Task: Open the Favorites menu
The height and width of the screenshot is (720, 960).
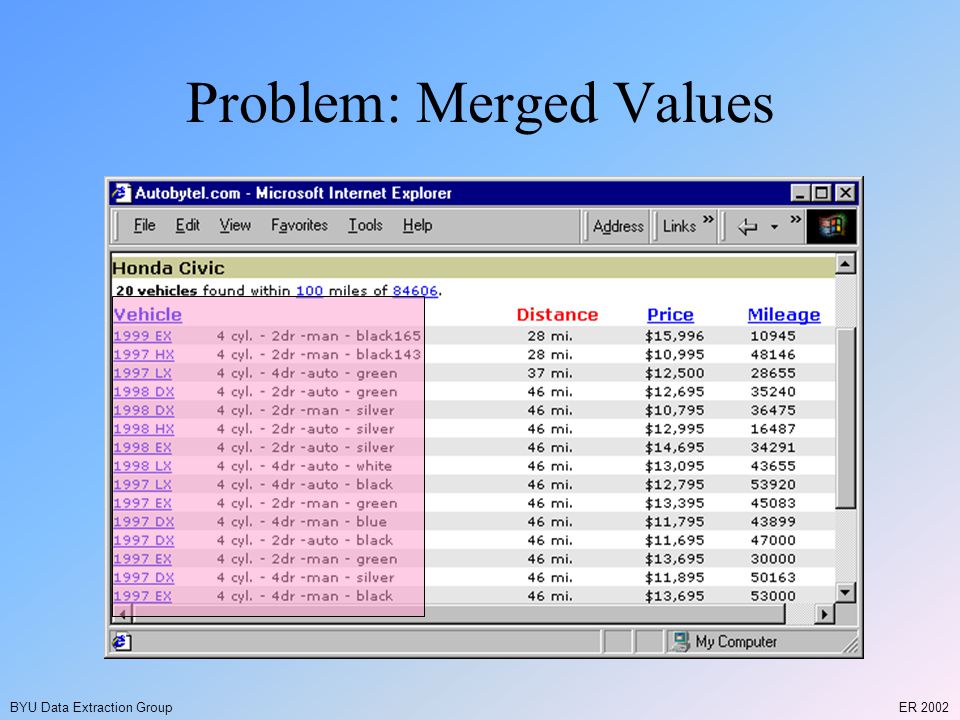Action: coord(299,225)
